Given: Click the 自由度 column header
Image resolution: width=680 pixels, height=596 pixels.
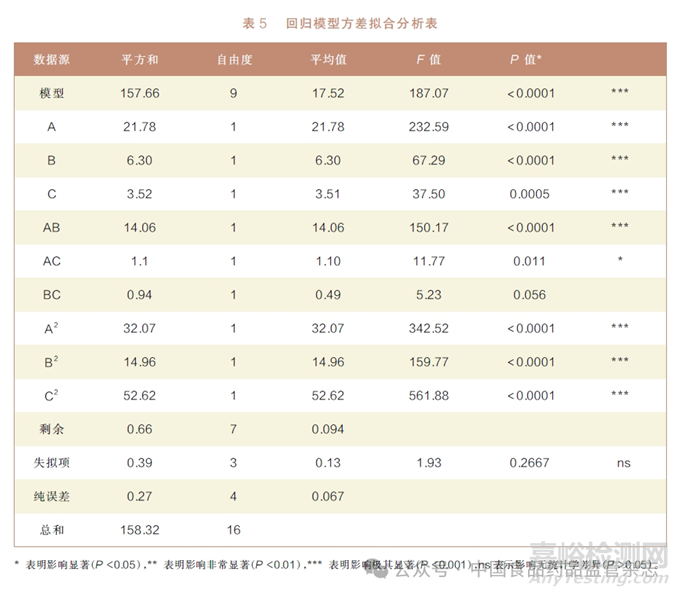Looking at the screenshot, I should pyautogui.click(x=234, y=60).
